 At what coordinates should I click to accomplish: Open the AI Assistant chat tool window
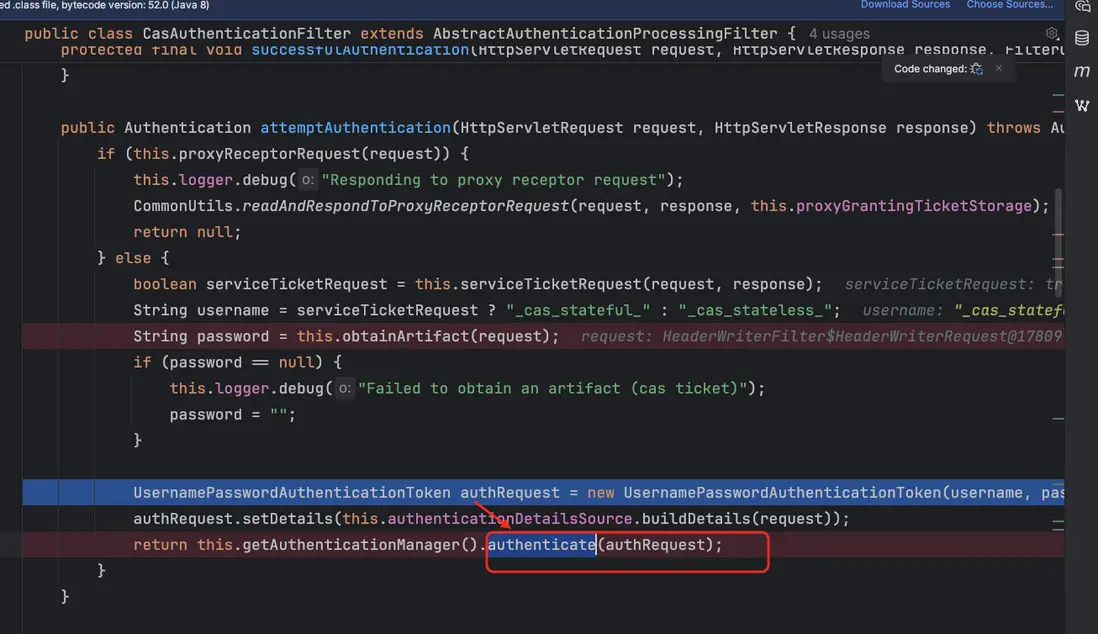click(x=1083, y=6)
